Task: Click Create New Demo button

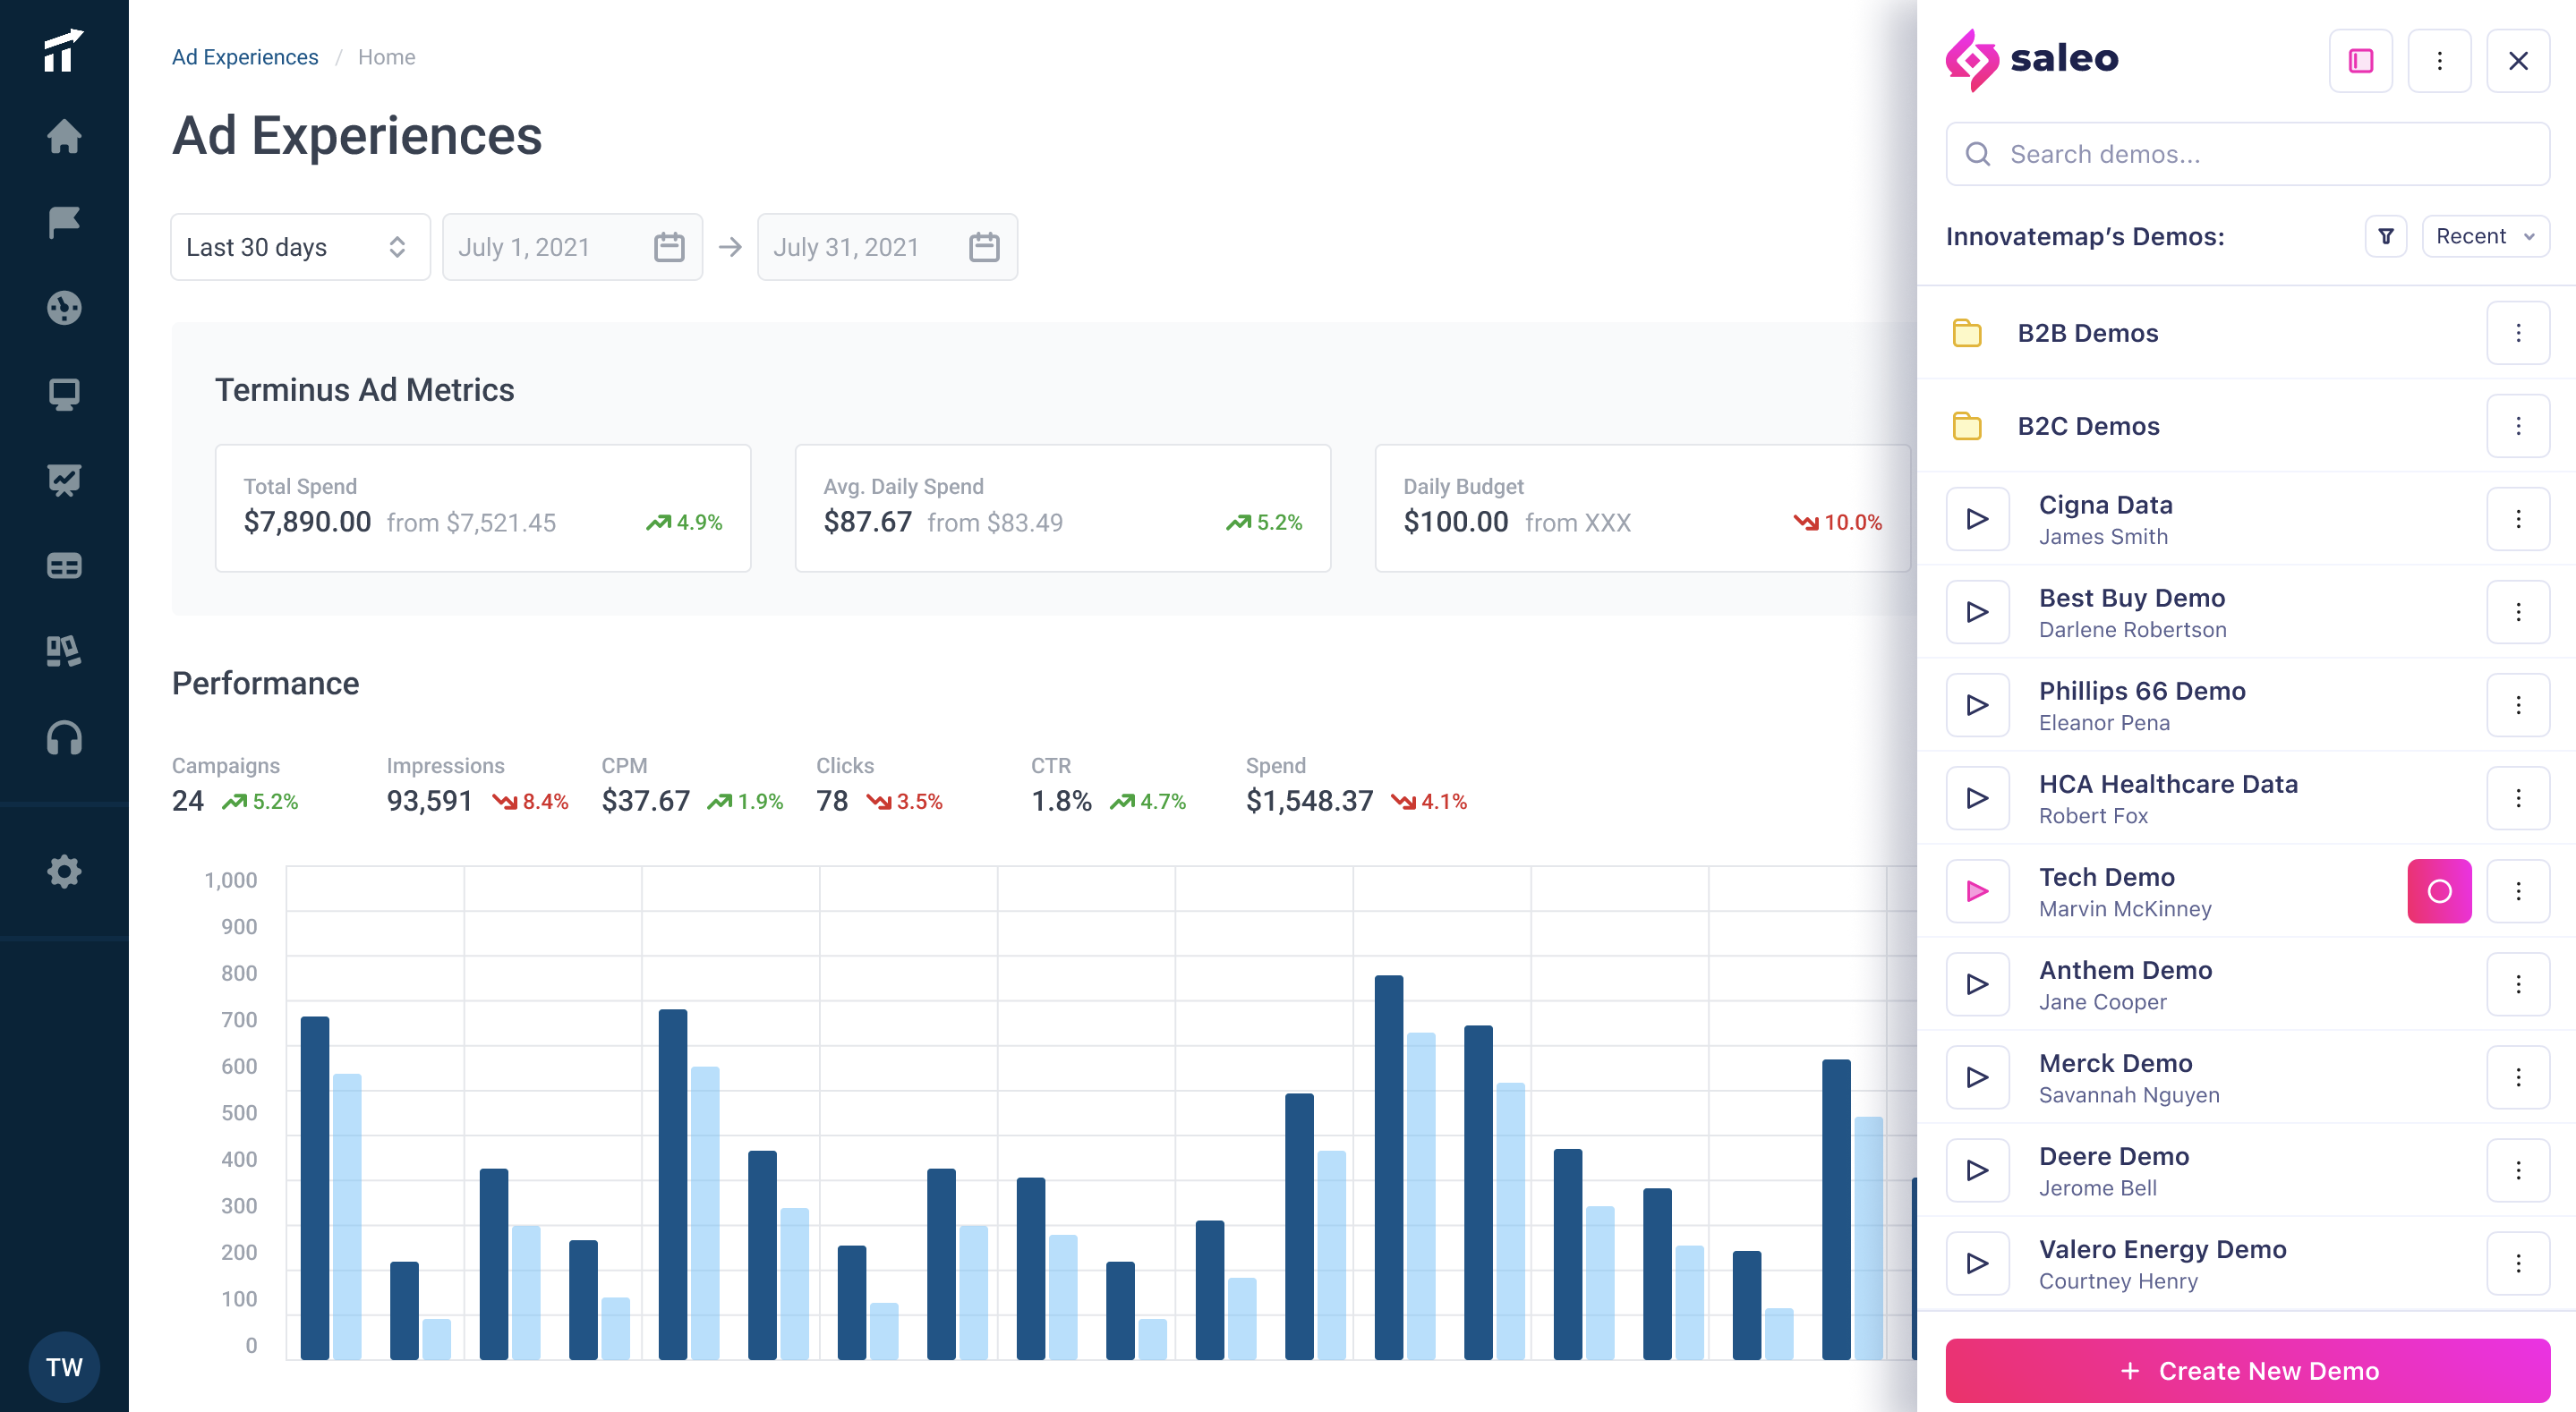Action: pyautogui.click(x=2247, y=1370)
